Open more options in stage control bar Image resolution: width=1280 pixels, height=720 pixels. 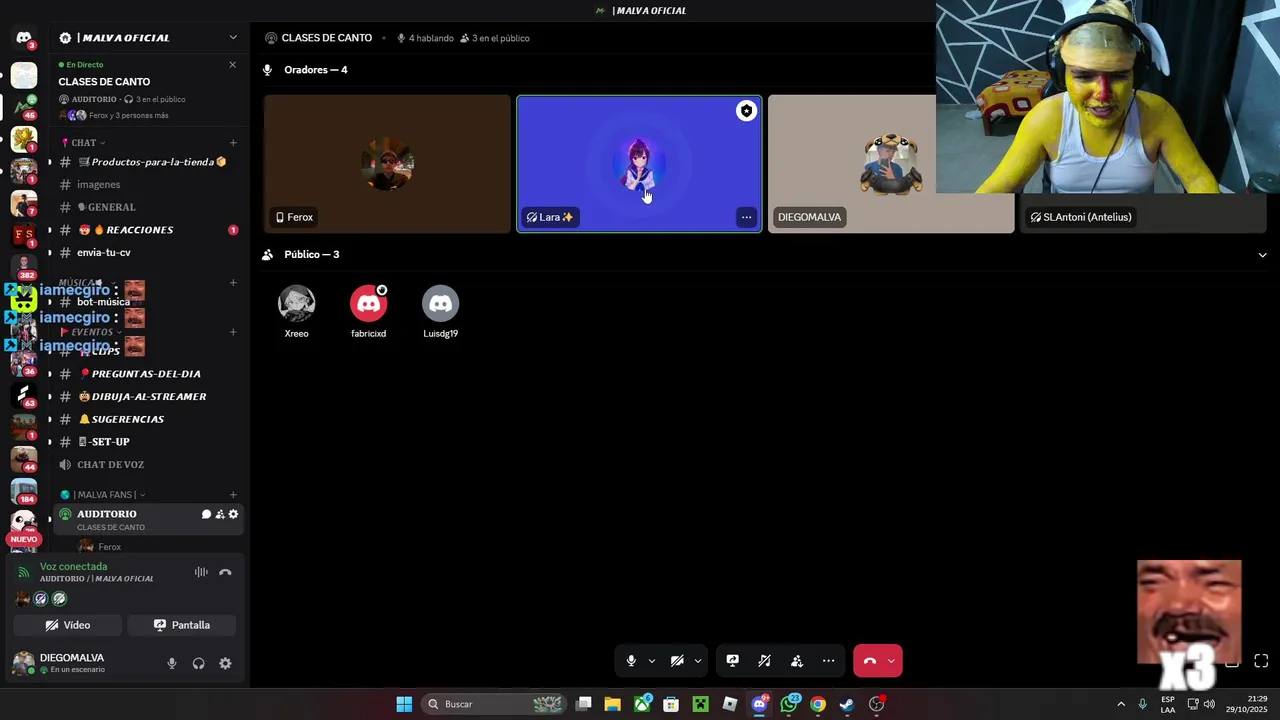[x=828, y=661]
